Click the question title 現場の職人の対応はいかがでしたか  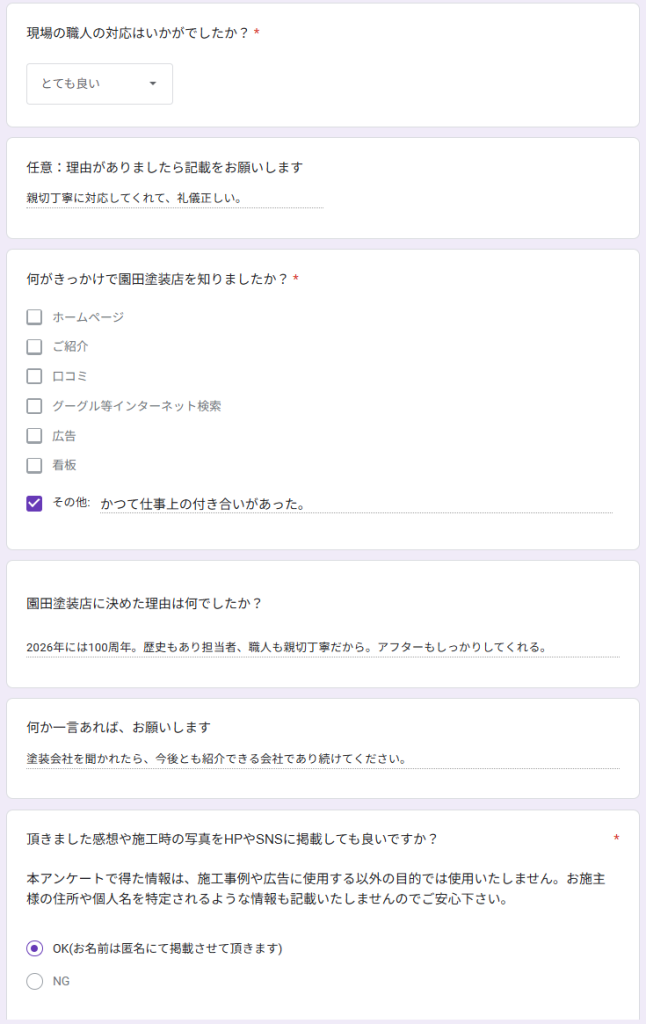tap(137, 33)
